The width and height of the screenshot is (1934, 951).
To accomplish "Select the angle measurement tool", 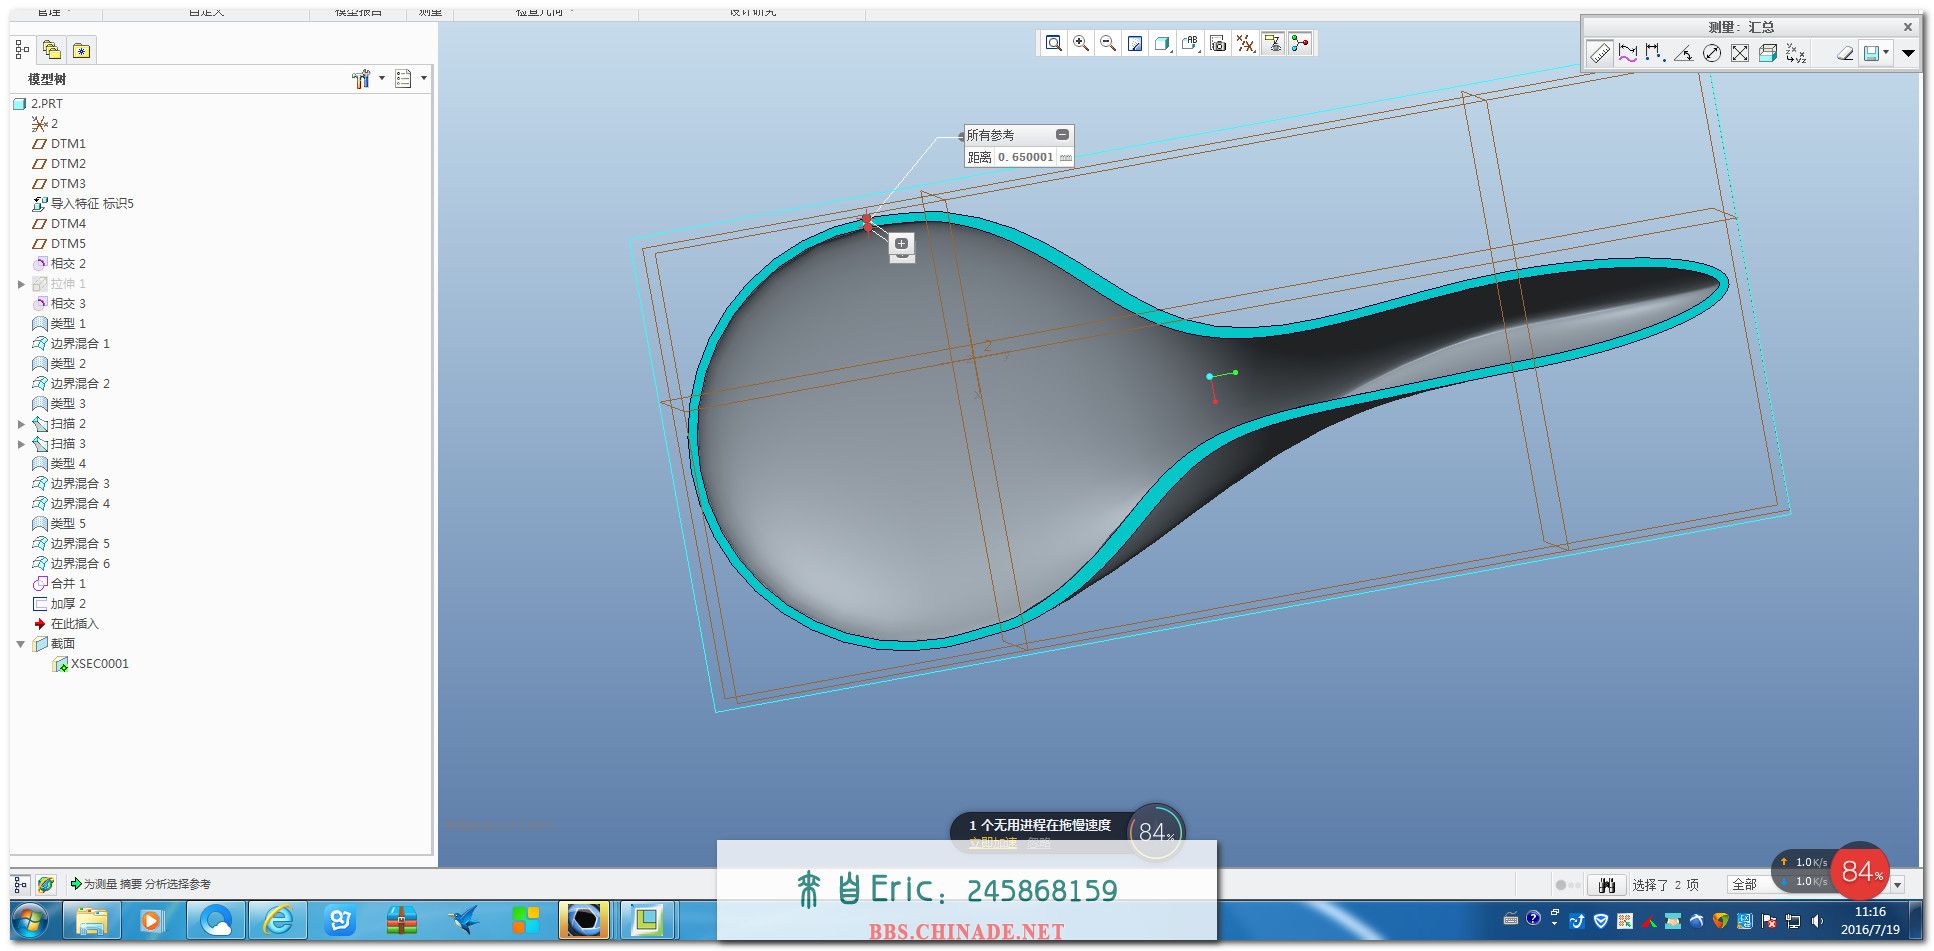I will pyautogui.click(x=1684, y=53).
